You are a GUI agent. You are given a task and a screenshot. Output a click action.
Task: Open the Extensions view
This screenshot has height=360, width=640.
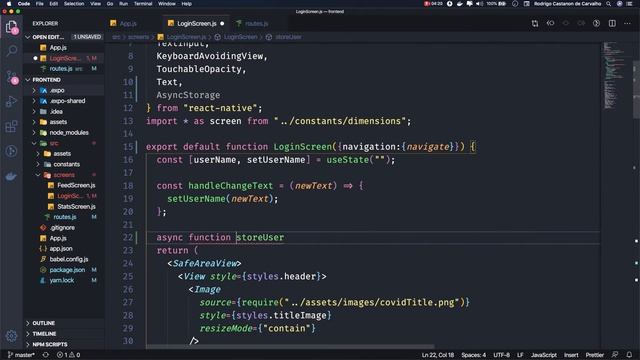coord(11,126)
